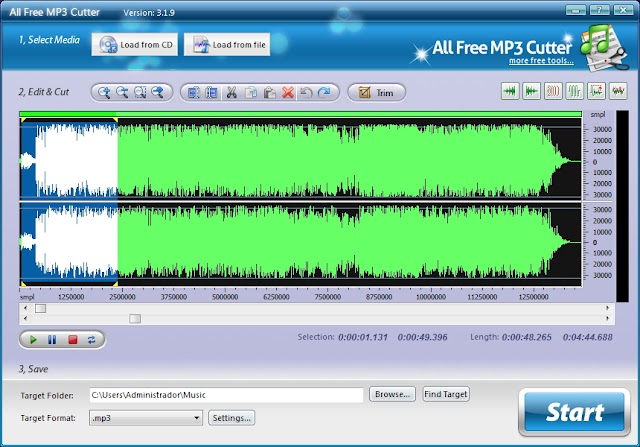Screen dimensions: 640x447
Task: Click the '2, Edit & Cut' label
Action: click(x=44, y=92)
